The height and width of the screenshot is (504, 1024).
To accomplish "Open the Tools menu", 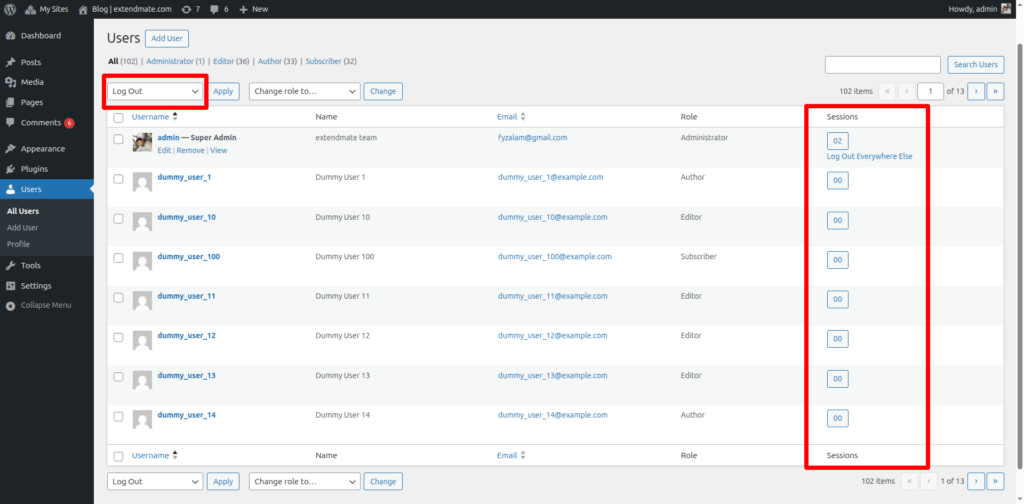I will (30, 266).
